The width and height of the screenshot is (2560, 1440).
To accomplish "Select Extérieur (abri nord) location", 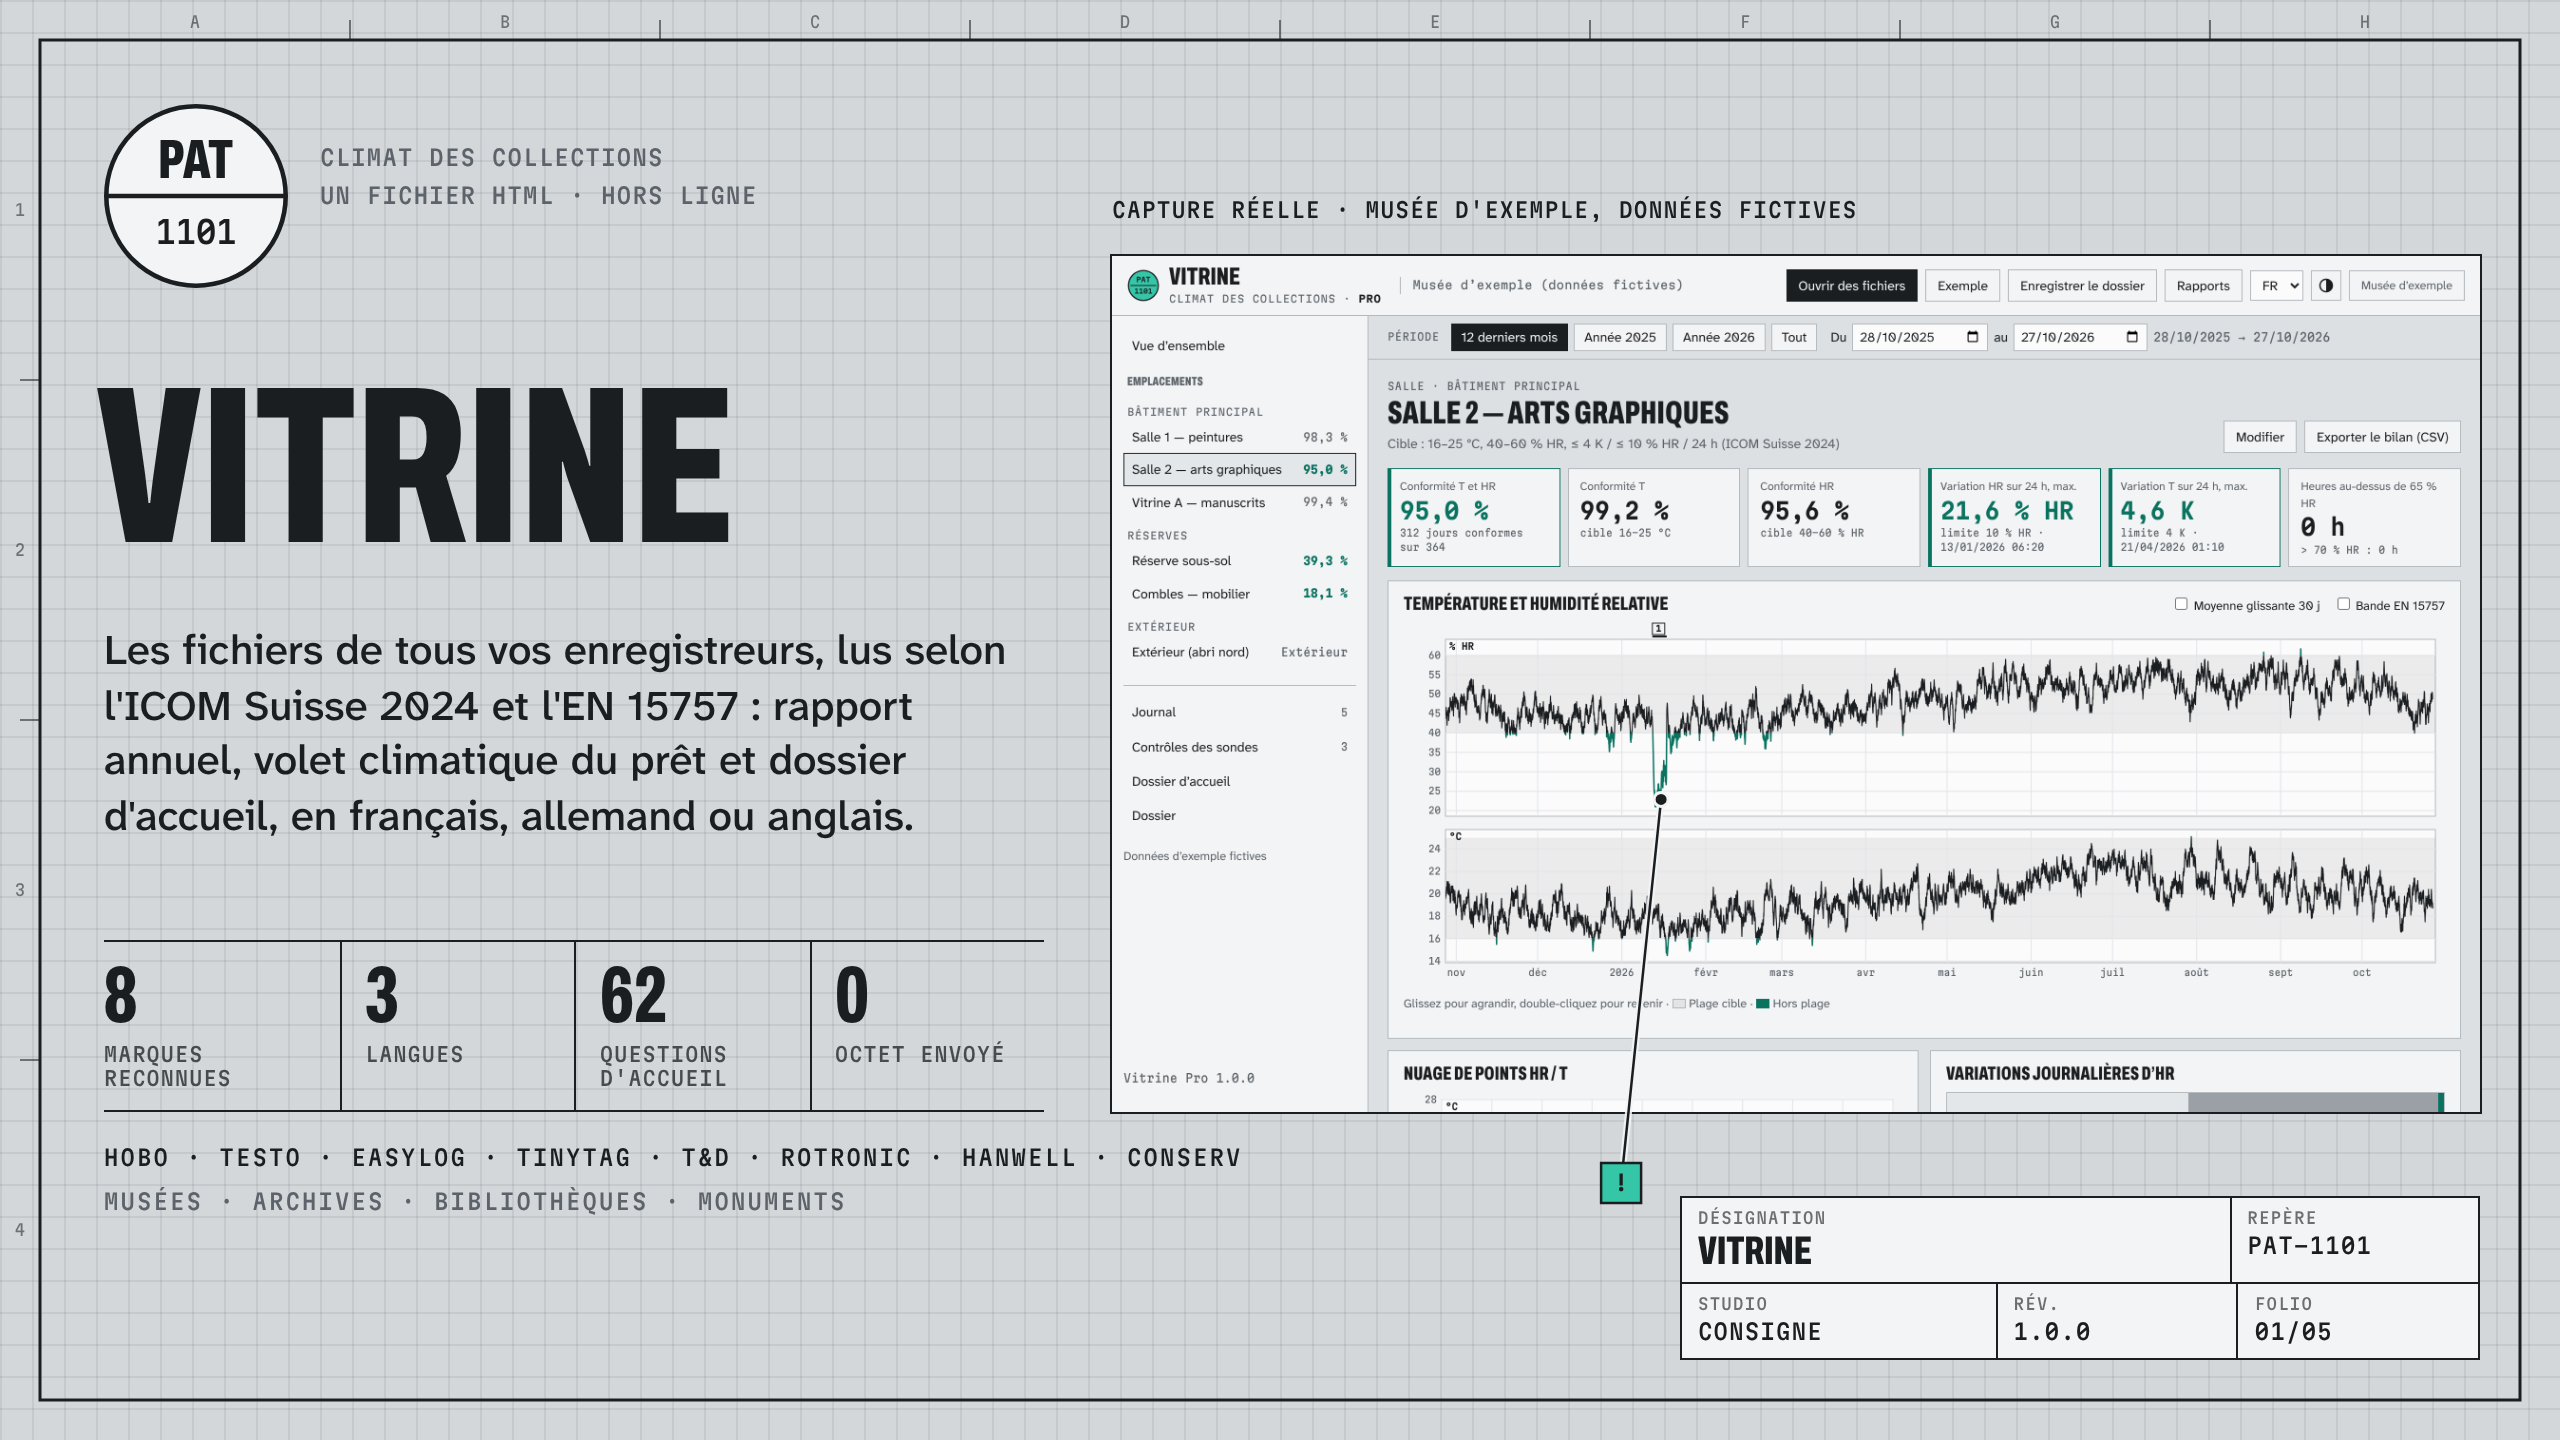I will [x=1239, y=652].
